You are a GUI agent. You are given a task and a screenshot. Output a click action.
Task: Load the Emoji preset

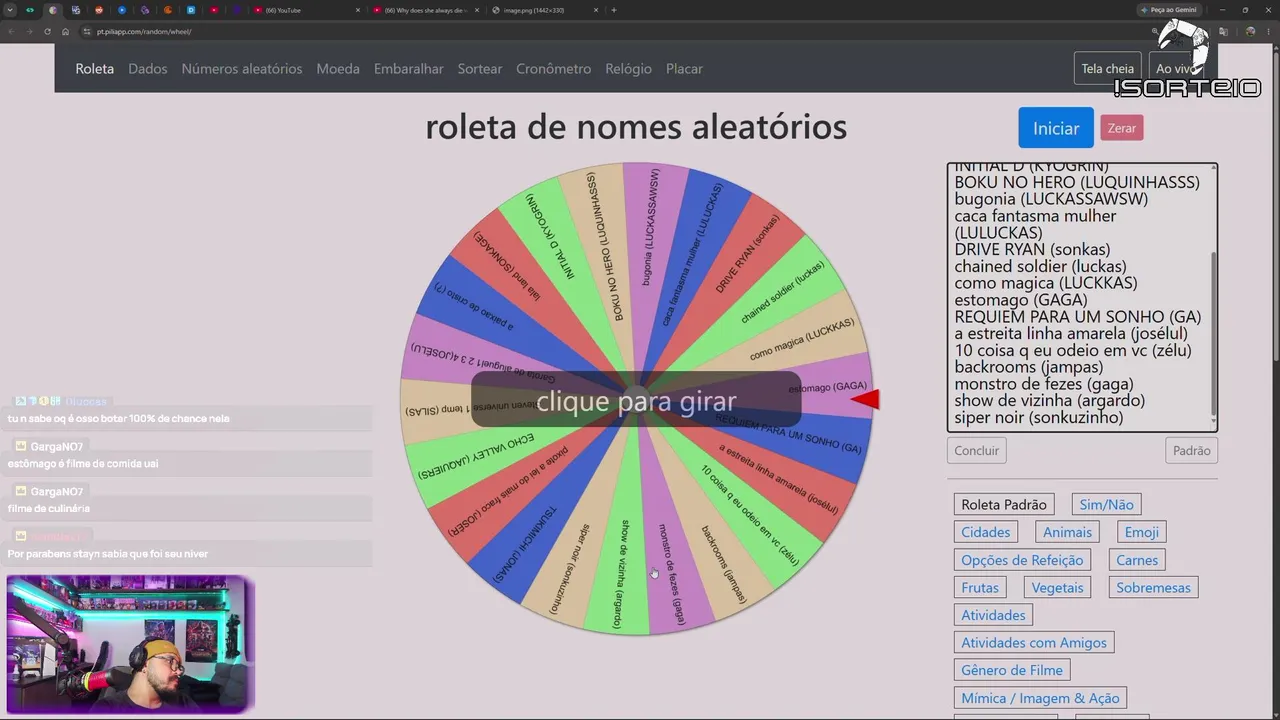coord(1142,532)
